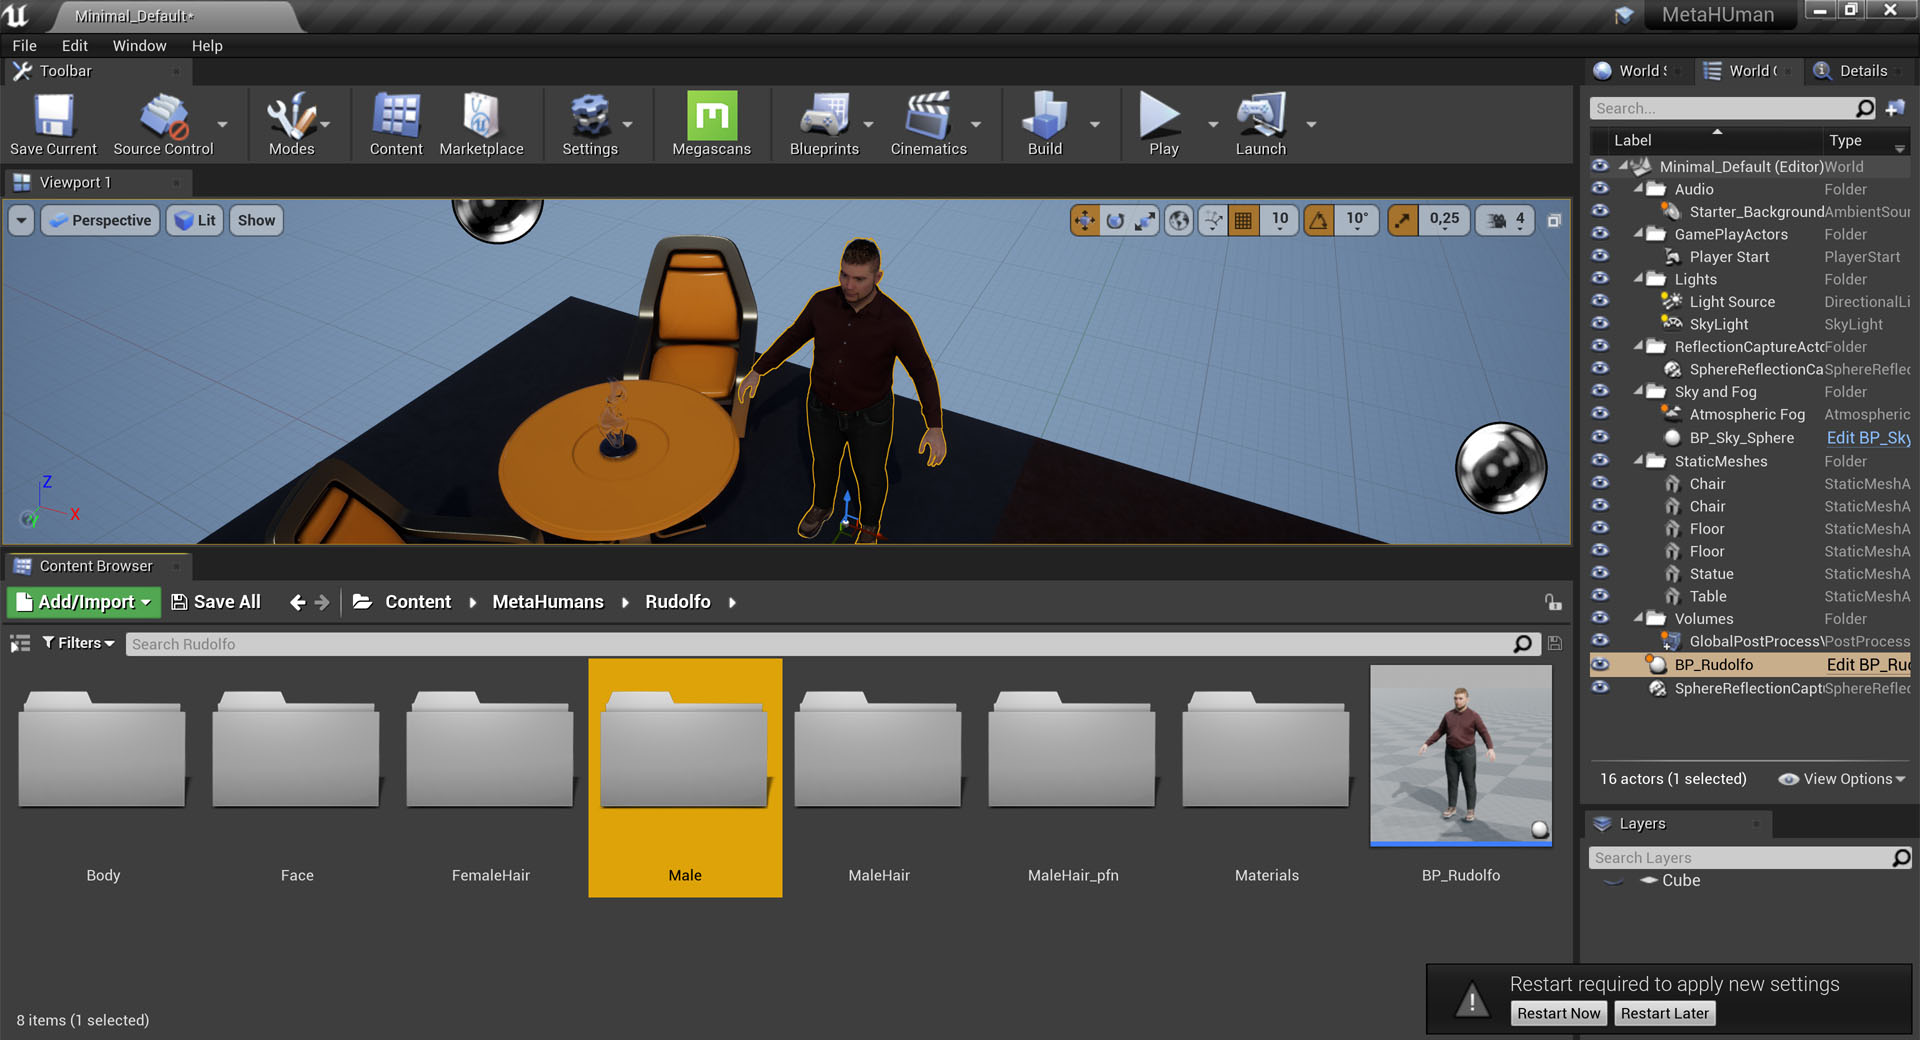Click the Restart Now button
This screenshot has height=1040, width=1920.
(x=1558, y=1013)
